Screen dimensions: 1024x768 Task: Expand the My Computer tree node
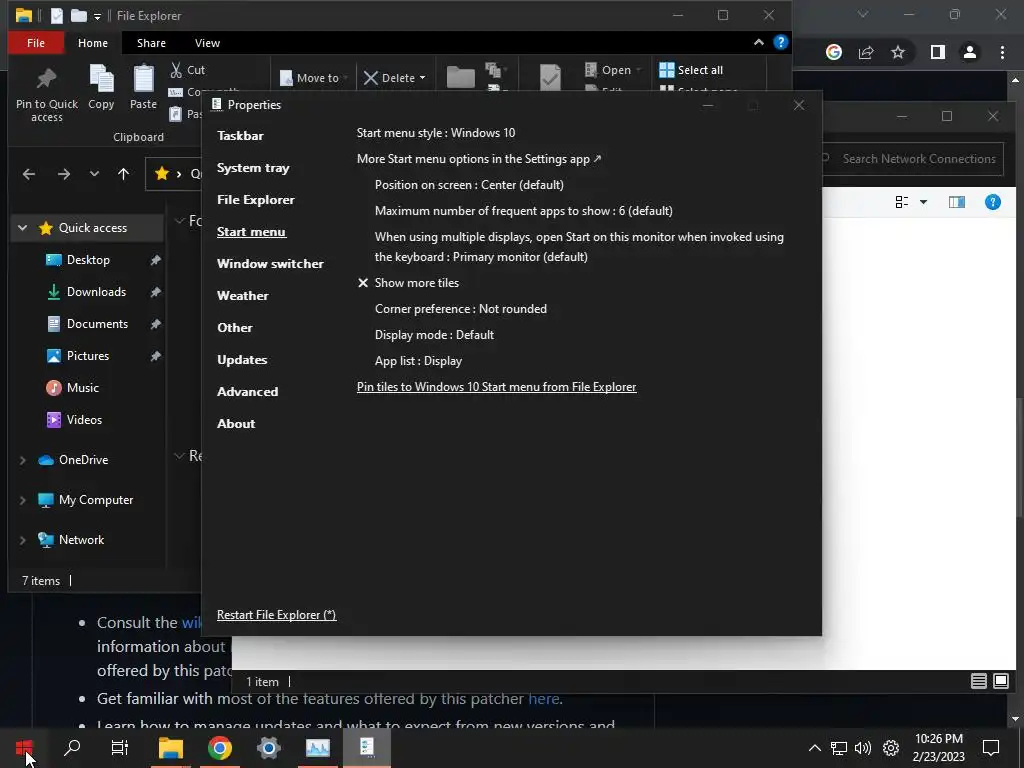(x=23, y=500)
